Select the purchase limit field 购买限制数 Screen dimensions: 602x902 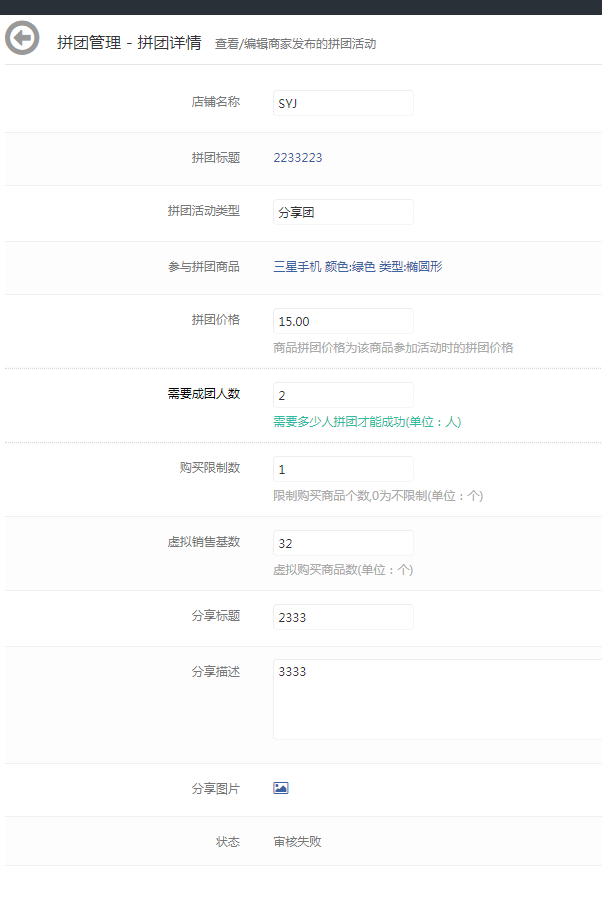point(342,469)
